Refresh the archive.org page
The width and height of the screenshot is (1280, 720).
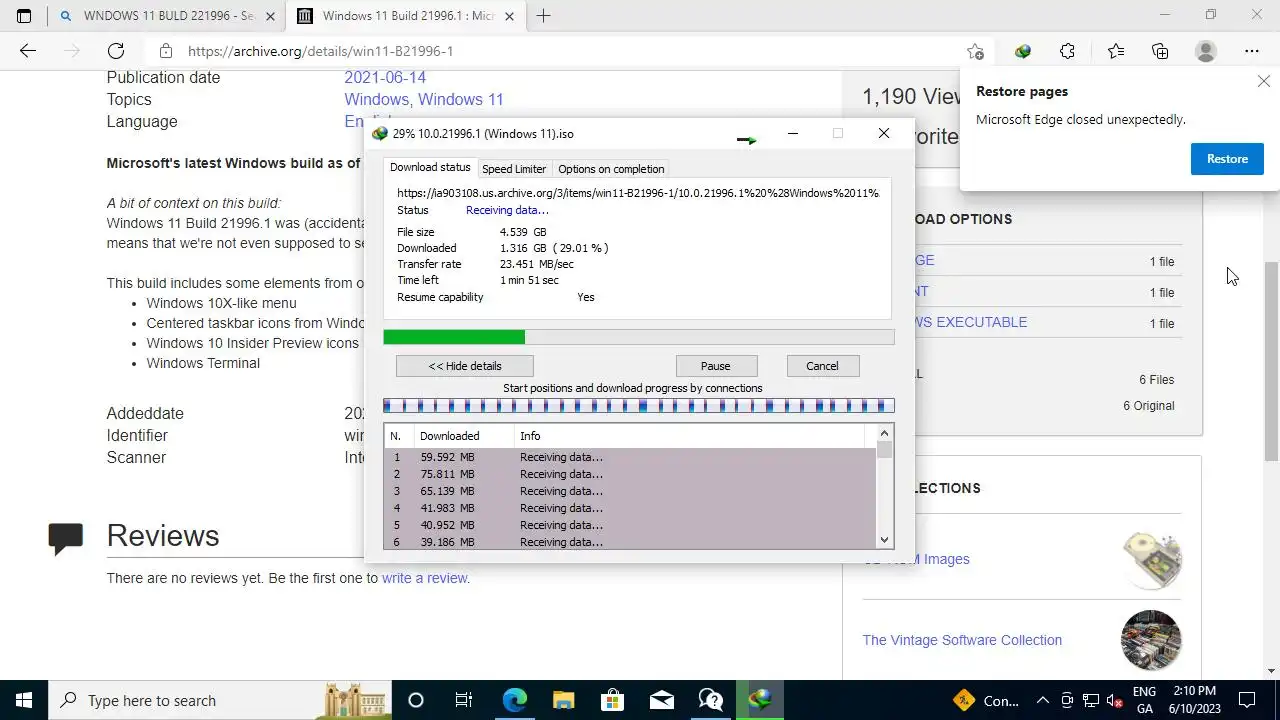click(116, 51)
